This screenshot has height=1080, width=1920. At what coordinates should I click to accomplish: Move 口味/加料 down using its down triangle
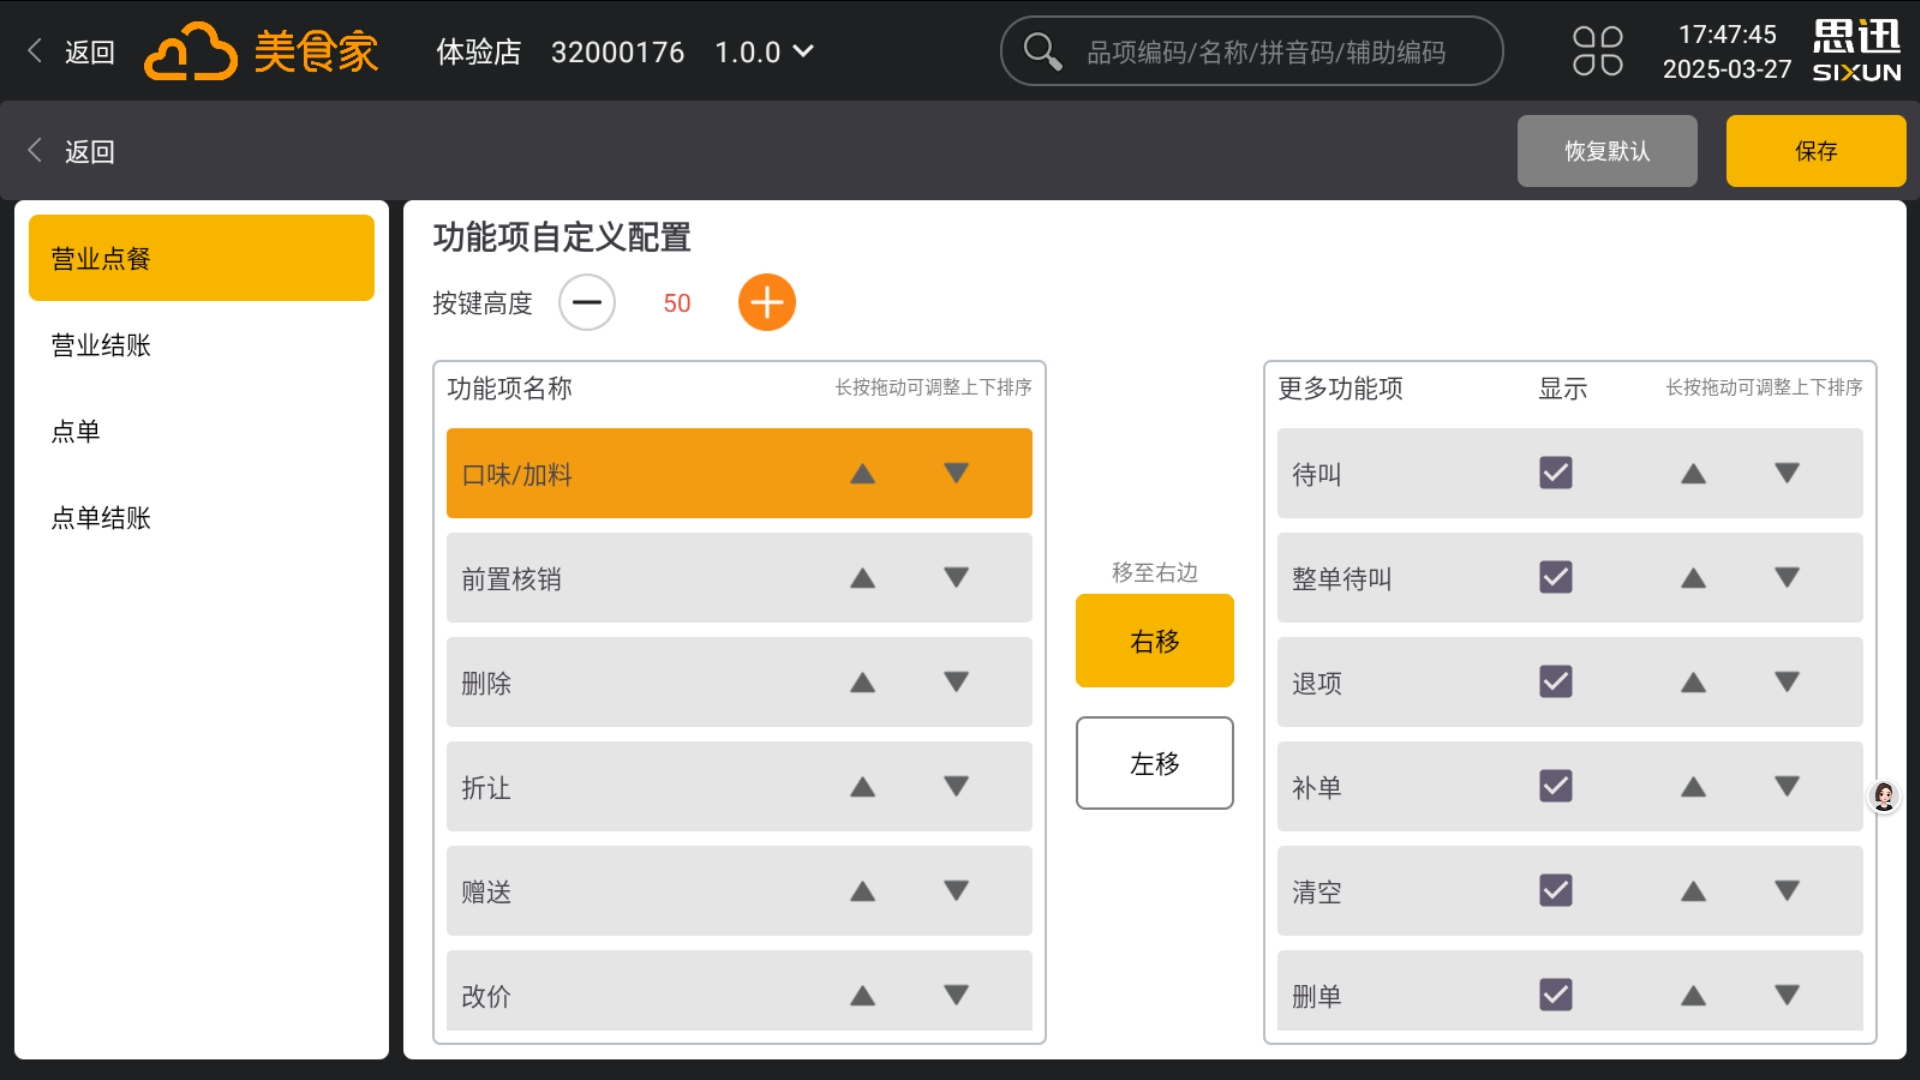coord(954,473)
